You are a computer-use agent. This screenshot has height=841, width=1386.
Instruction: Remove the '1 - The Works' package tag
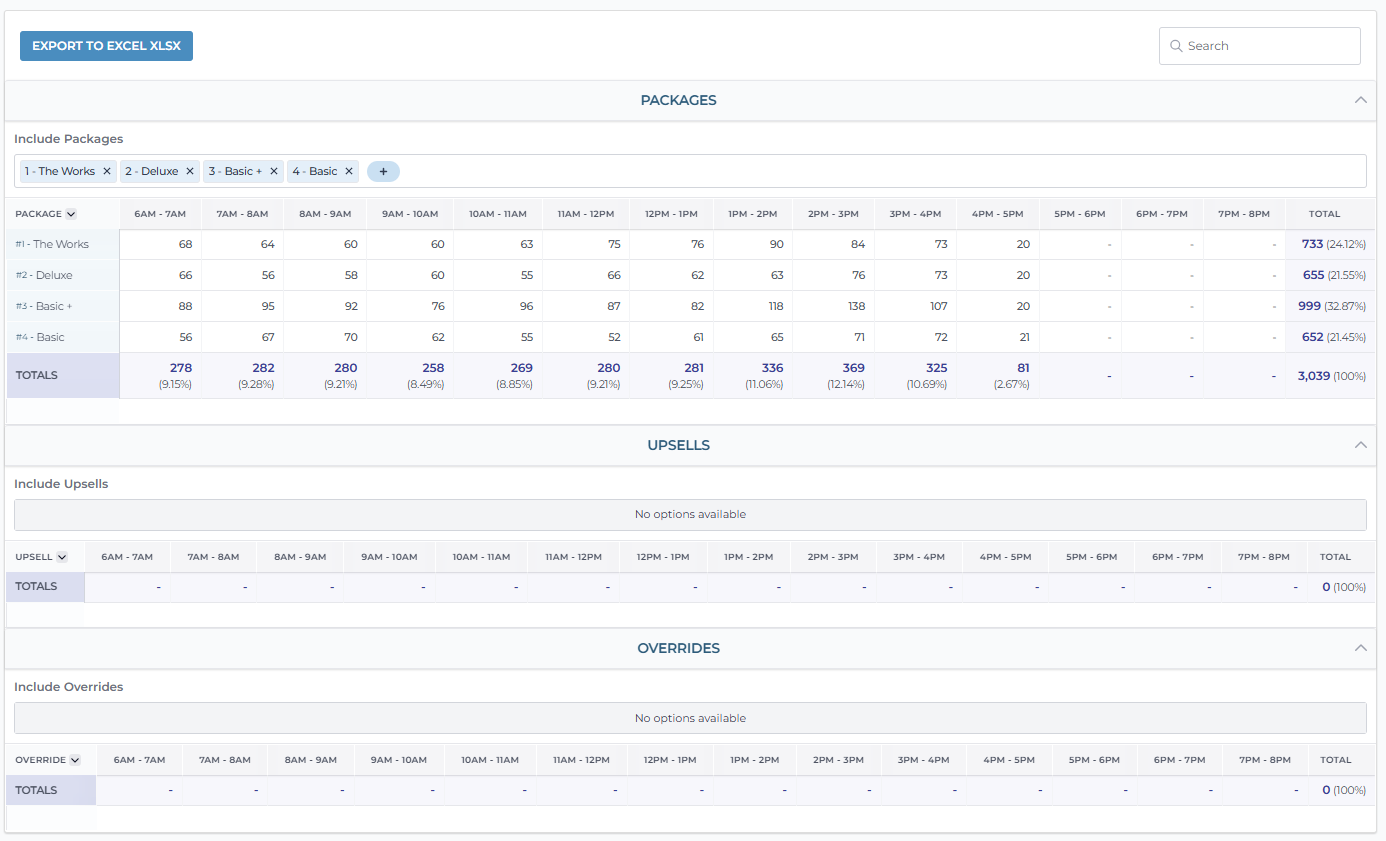point(107,171)
